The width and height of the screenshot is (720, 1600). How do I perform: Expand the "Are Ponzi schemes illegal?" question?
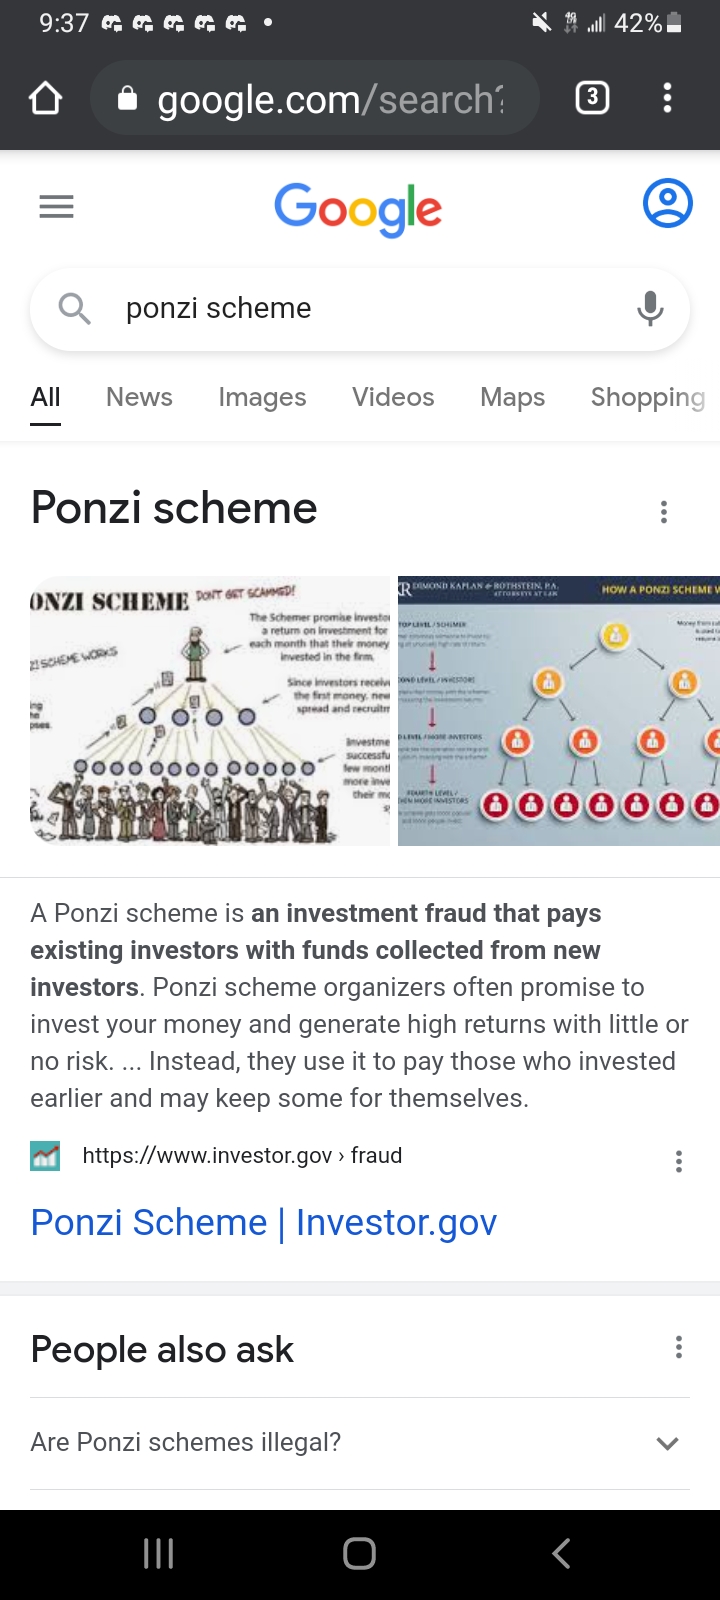tap(360, 1442)
